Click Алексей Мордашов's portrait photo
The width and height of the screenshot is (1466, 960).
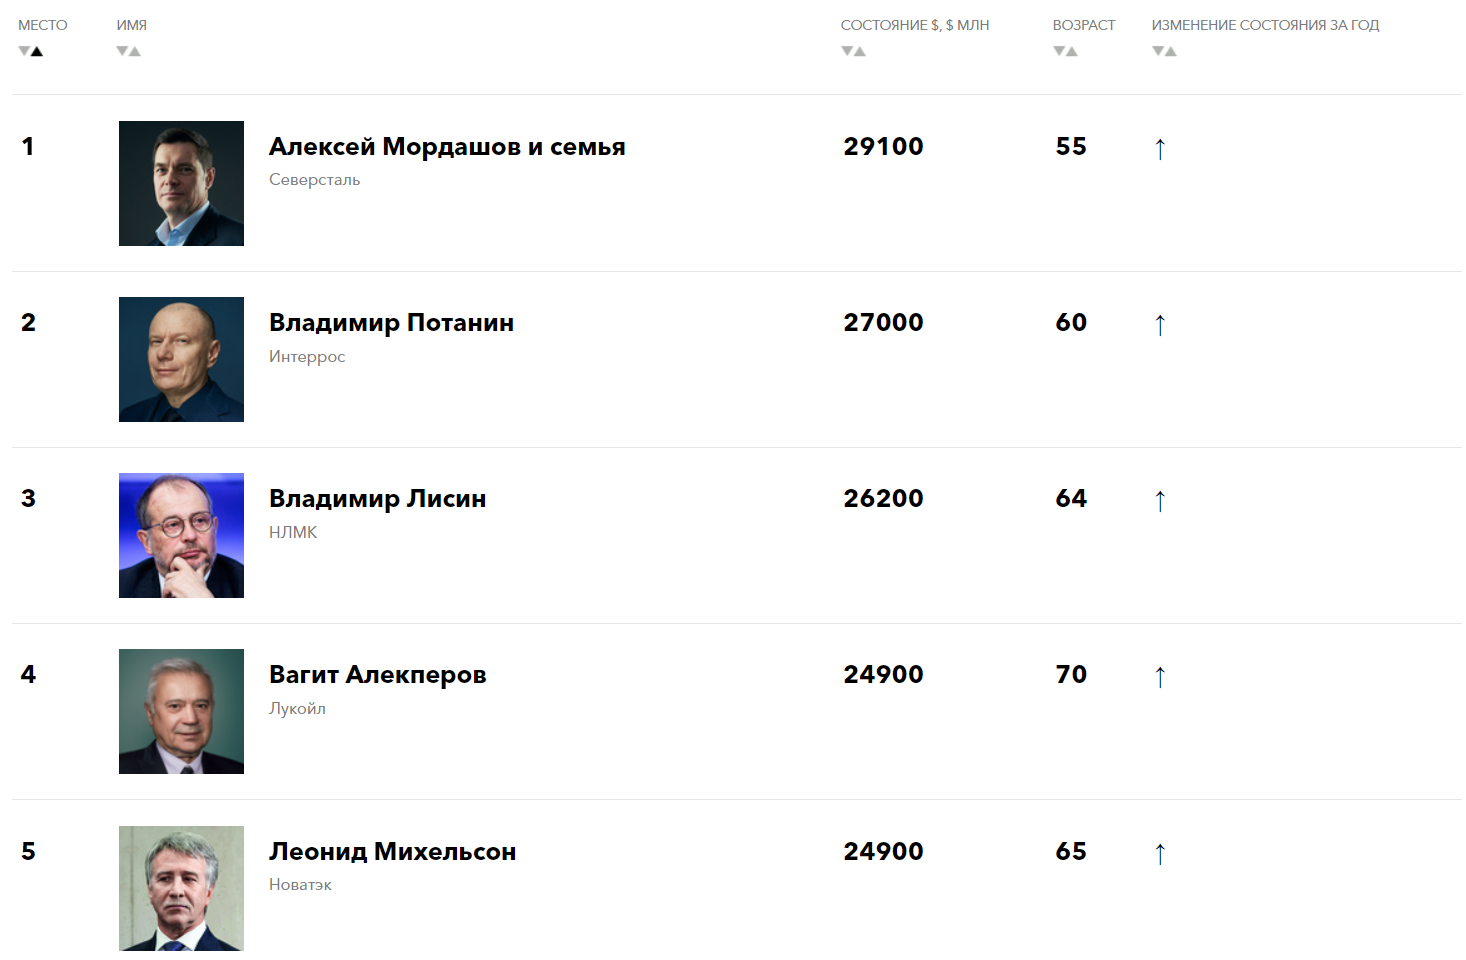[181, 183]
